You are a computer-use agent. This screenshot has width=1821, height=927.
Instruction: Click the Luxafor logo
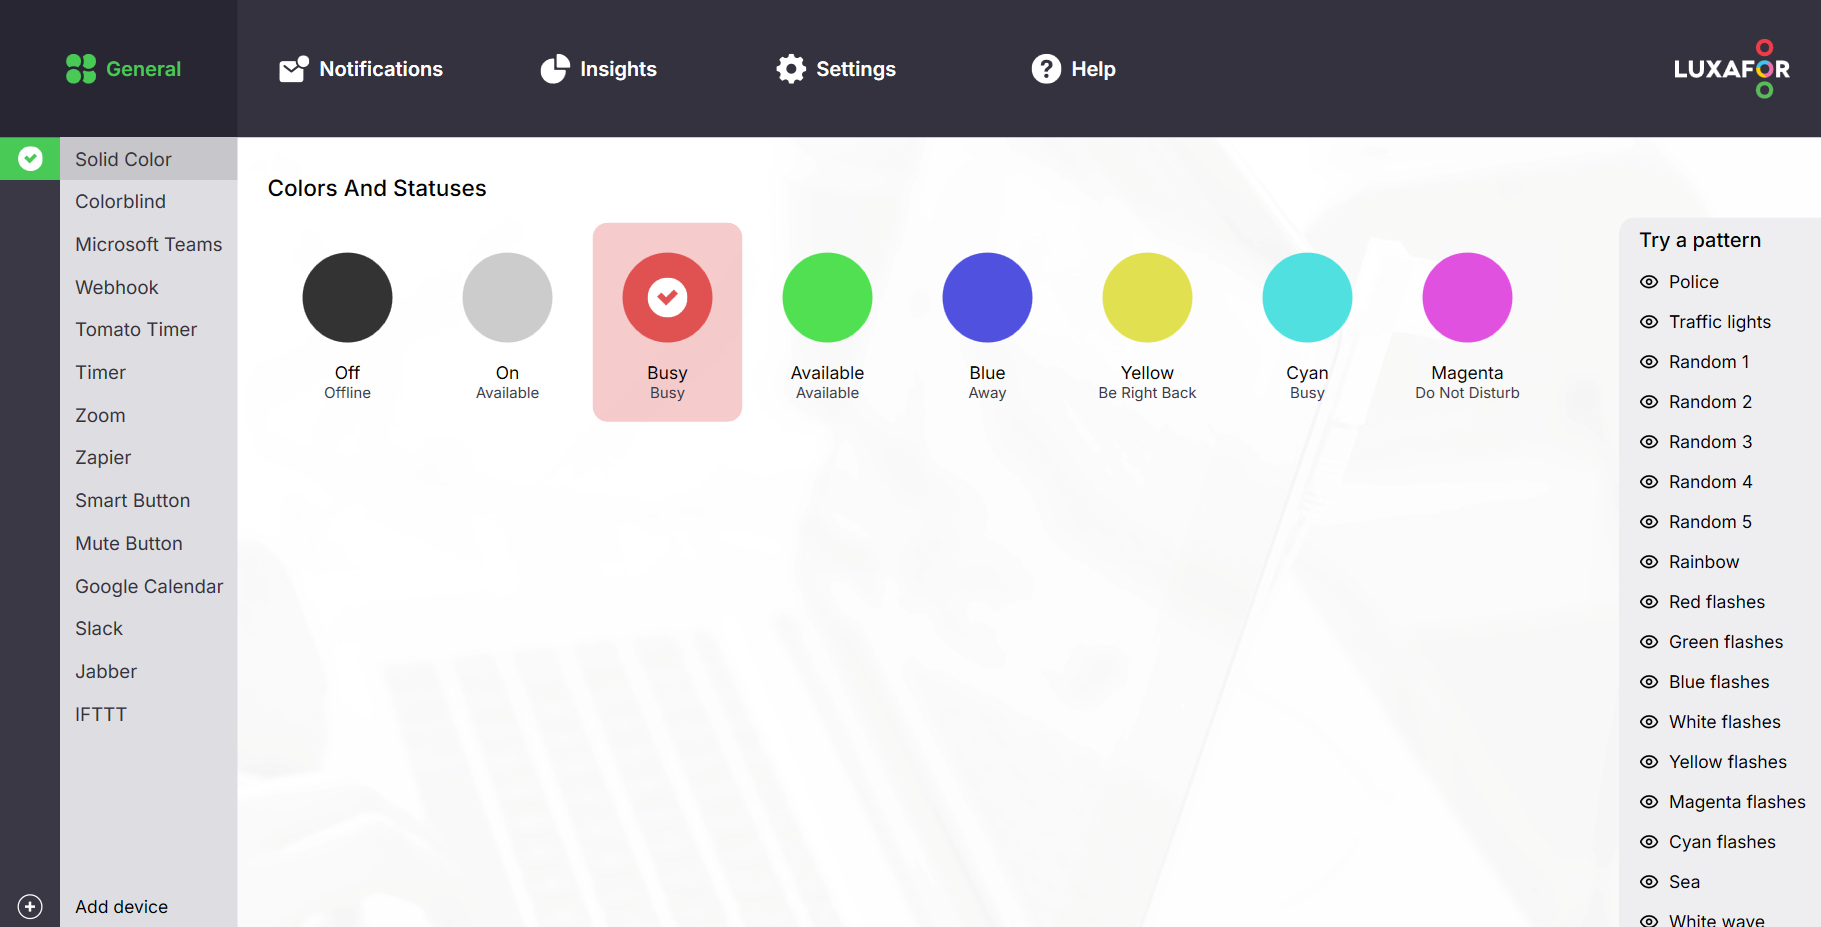click(1732, 69)
